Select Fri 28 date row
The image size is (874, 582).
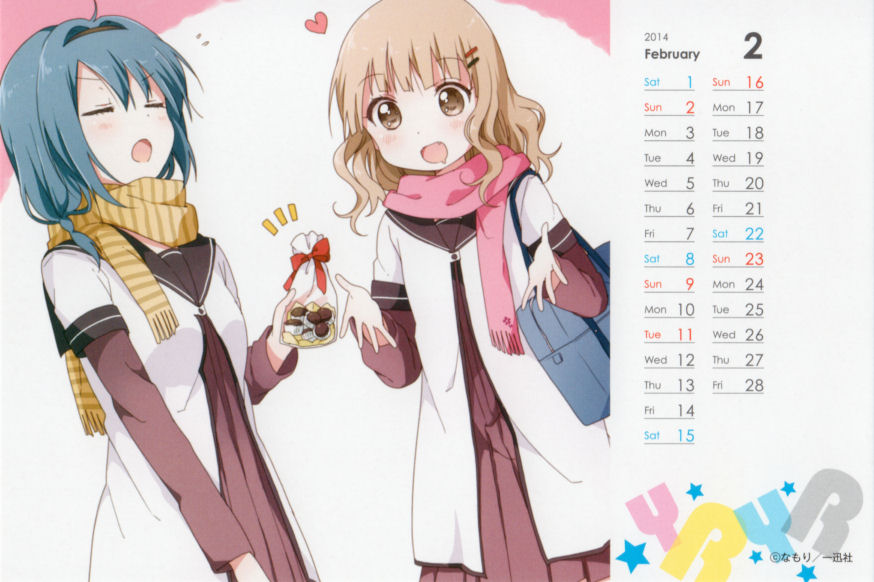(x=737, y=385)
